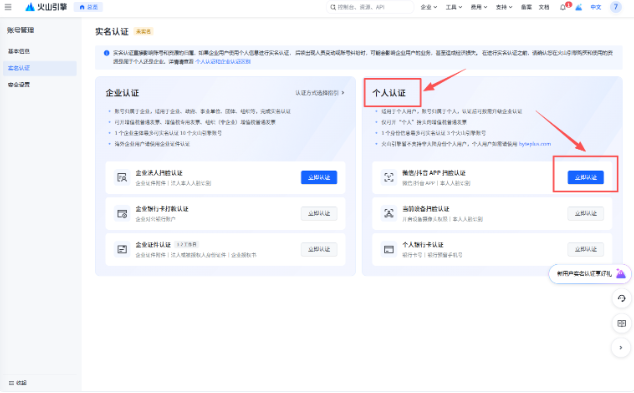Click the blue mountain icon next to the bell

(x=579, y=7)
